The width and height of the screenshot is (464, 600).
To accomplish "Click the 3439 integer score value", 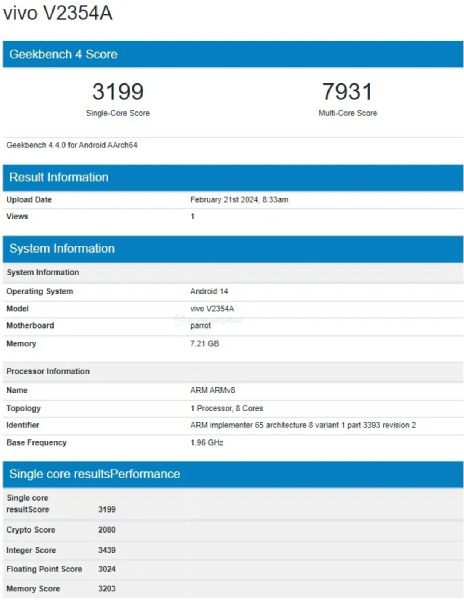I will click(x=107, y=550).
